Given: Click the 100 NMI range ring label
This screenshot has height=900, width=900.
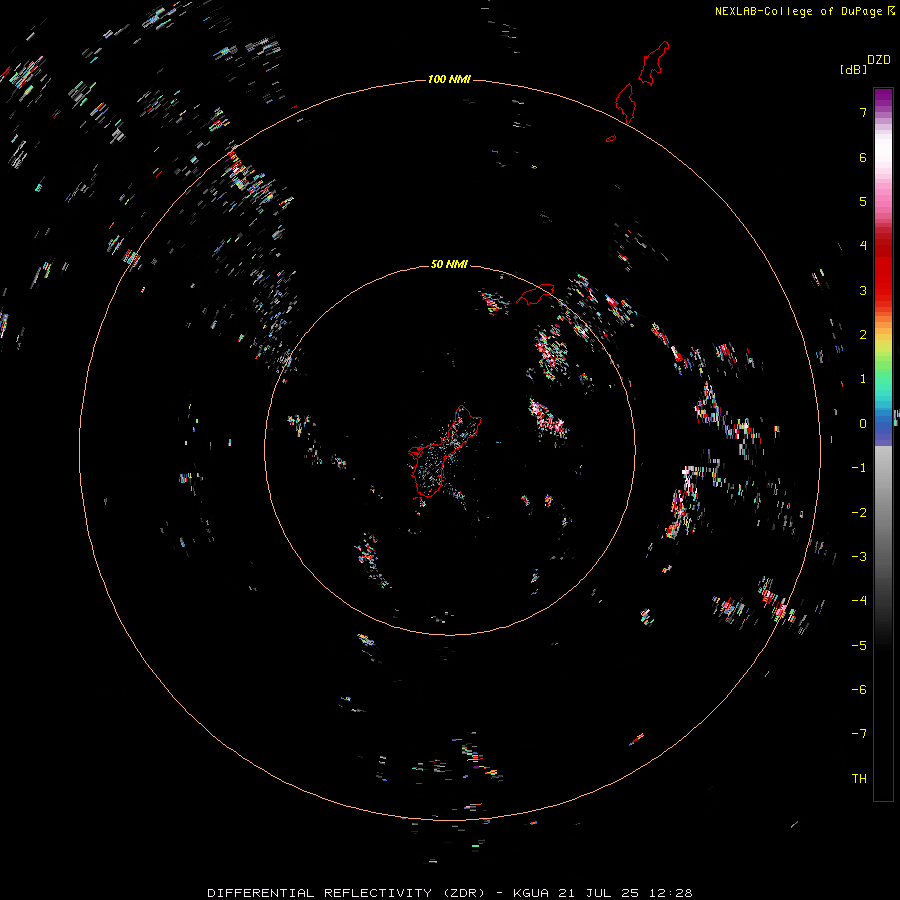Looking at the screenshot, I should [449, 79].
